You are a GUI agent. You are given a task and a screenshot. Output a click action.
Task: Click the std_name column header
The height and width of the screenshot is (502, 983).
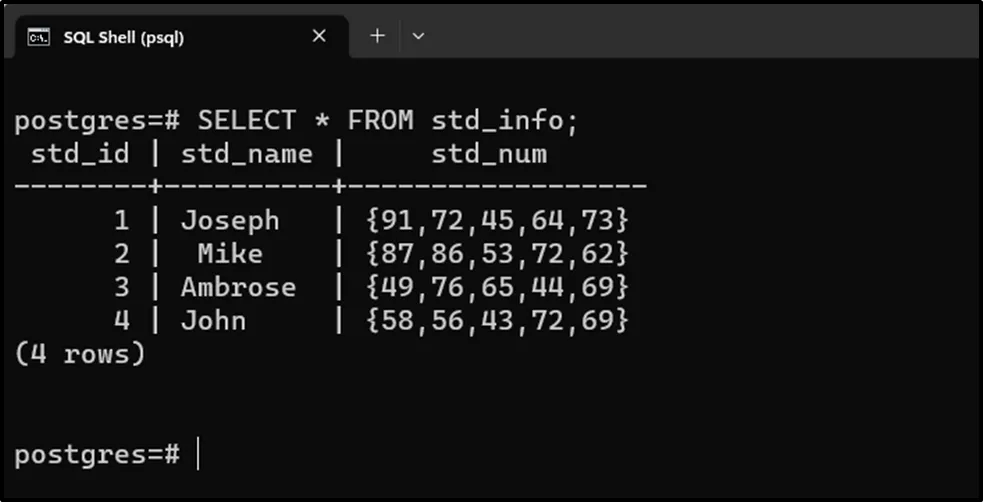246,154
